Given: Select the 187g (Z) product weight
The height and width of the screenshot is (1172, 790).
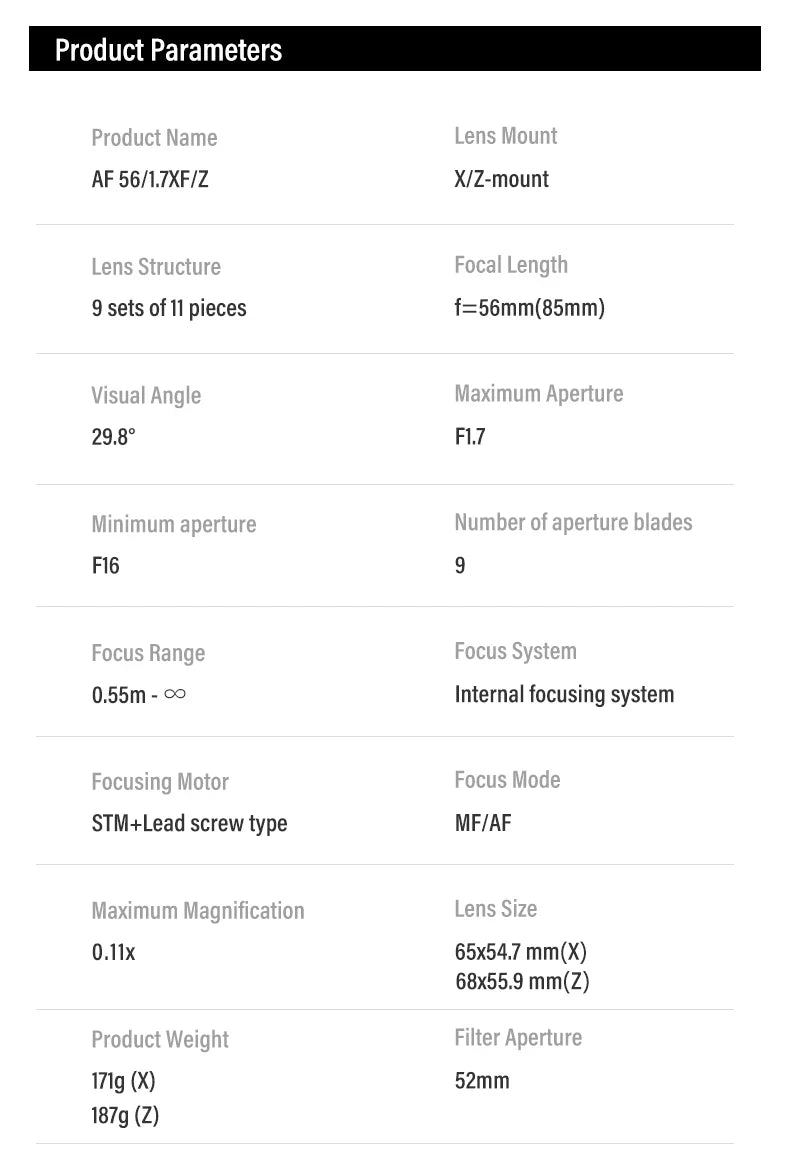Looking at the screenshot, I should pyautogui.click(x=125, y=1115).
